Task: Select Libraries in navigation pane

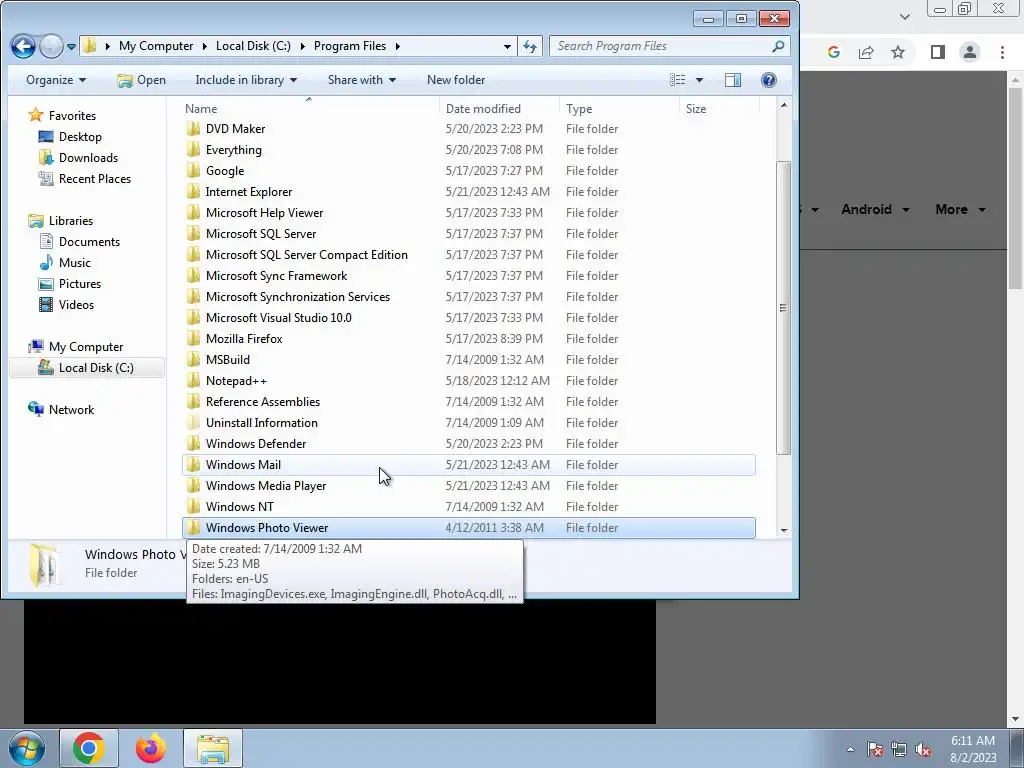Action: (x=71, y=221)
